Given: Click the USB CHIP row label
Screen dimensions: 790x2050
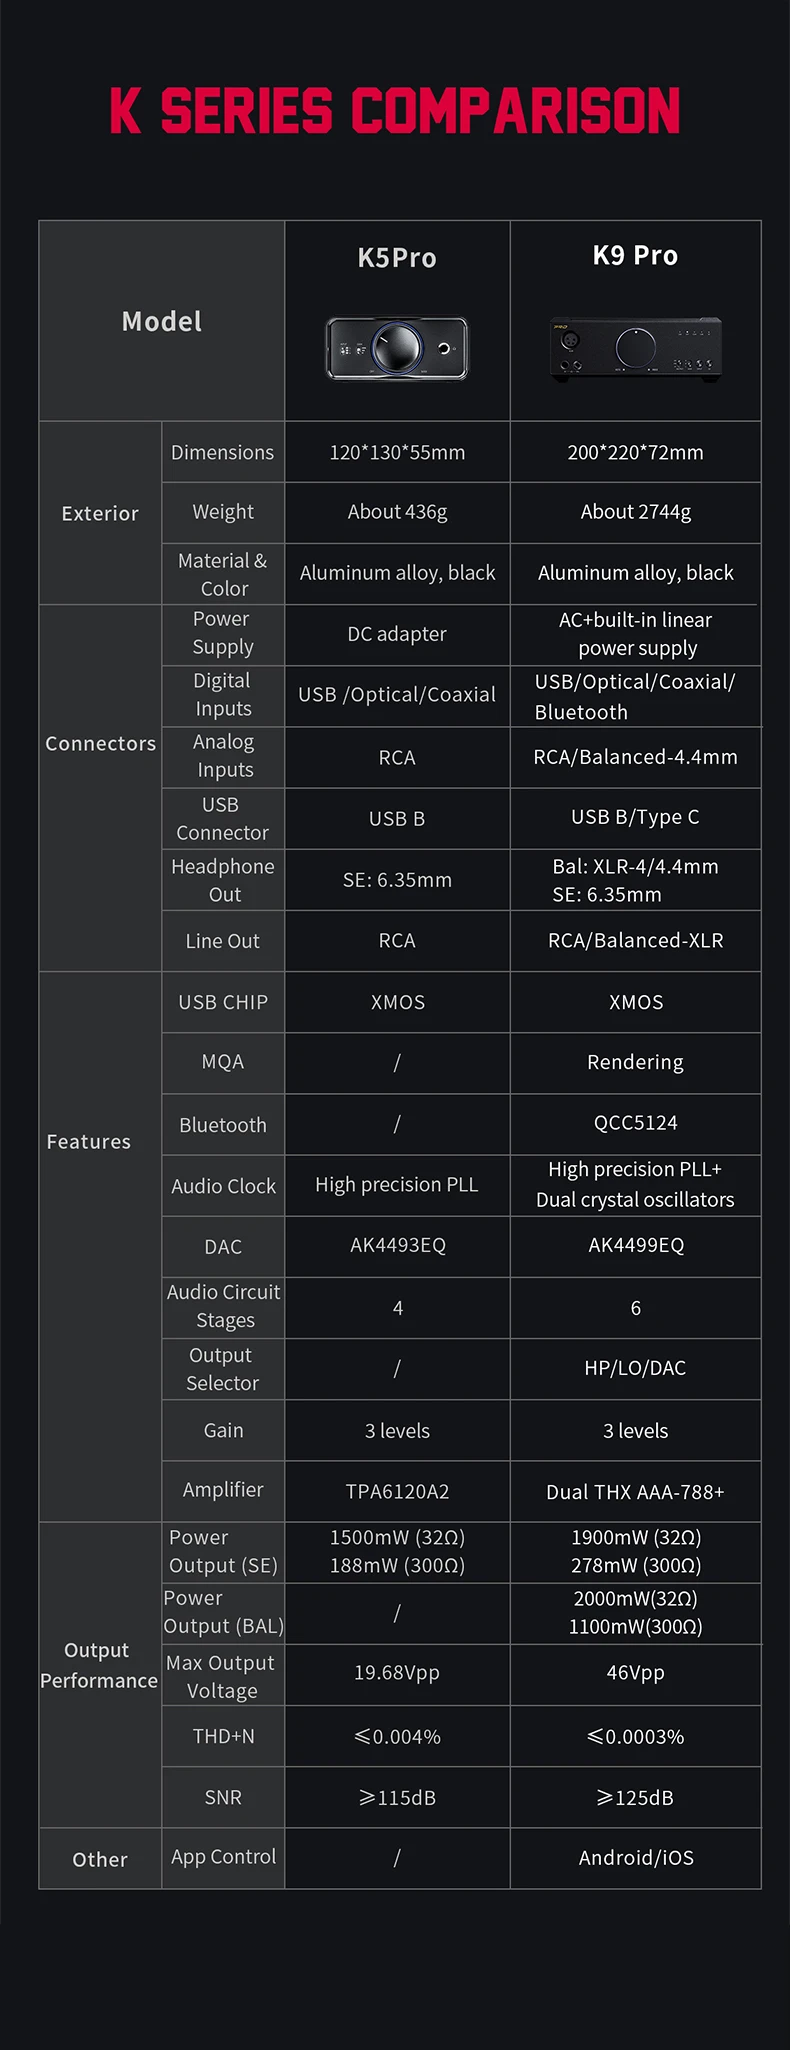Looking at the screenshot, I should (223, 1002).
